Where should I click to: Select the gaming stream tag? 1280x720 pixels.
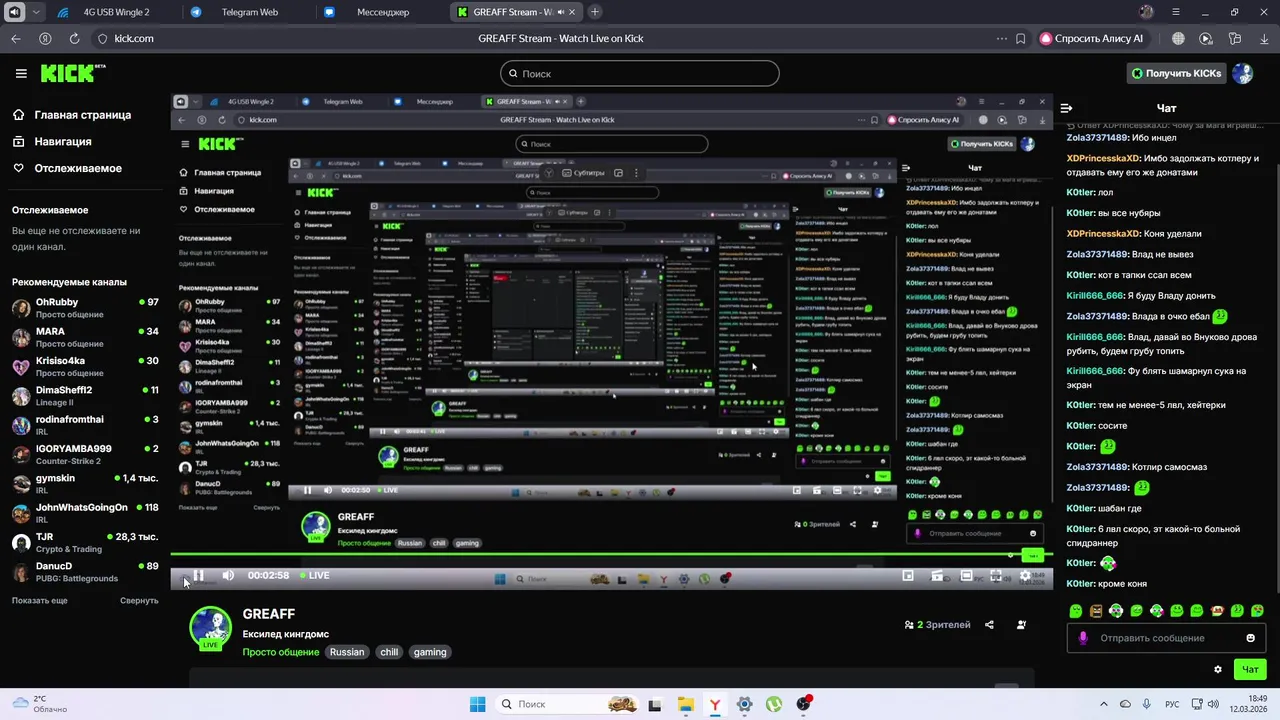[x=430, y=652]
